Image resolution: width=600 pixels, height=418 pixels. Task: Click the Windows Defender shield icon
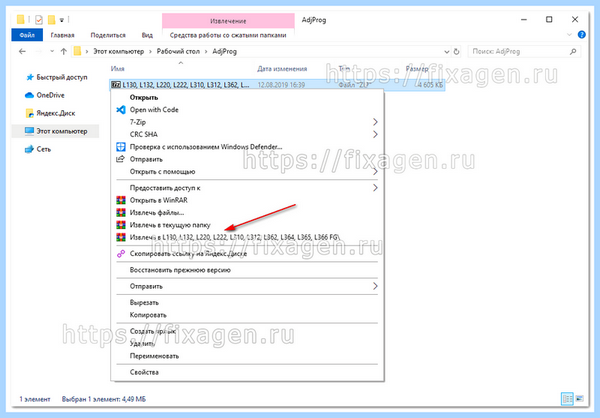coord(121,147)
